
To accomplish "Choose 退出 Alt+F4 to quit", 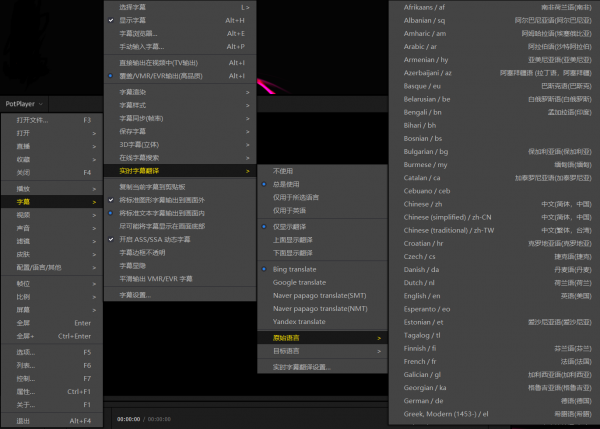I will 52,421.
